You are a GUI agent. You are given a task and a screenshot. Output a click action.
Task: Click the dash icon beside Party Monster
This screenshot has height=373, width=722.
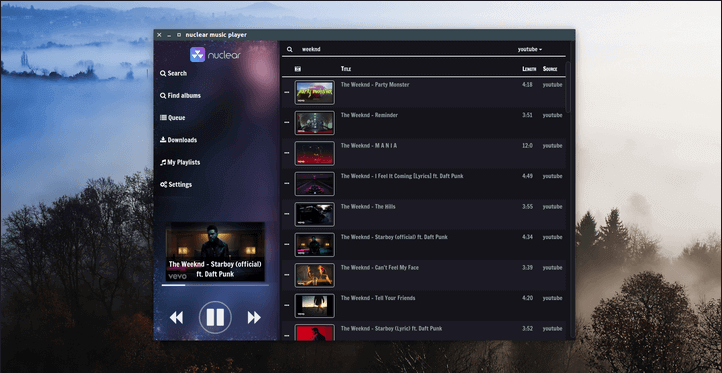click(x=287, y=92)
